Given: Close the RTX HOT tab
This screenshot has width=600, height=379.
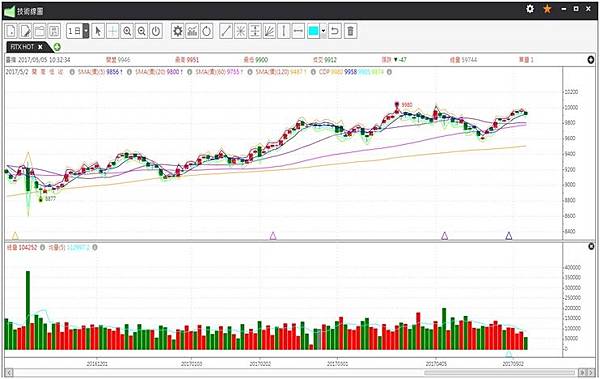Looking at the screenshot, I should click(40, 47).
